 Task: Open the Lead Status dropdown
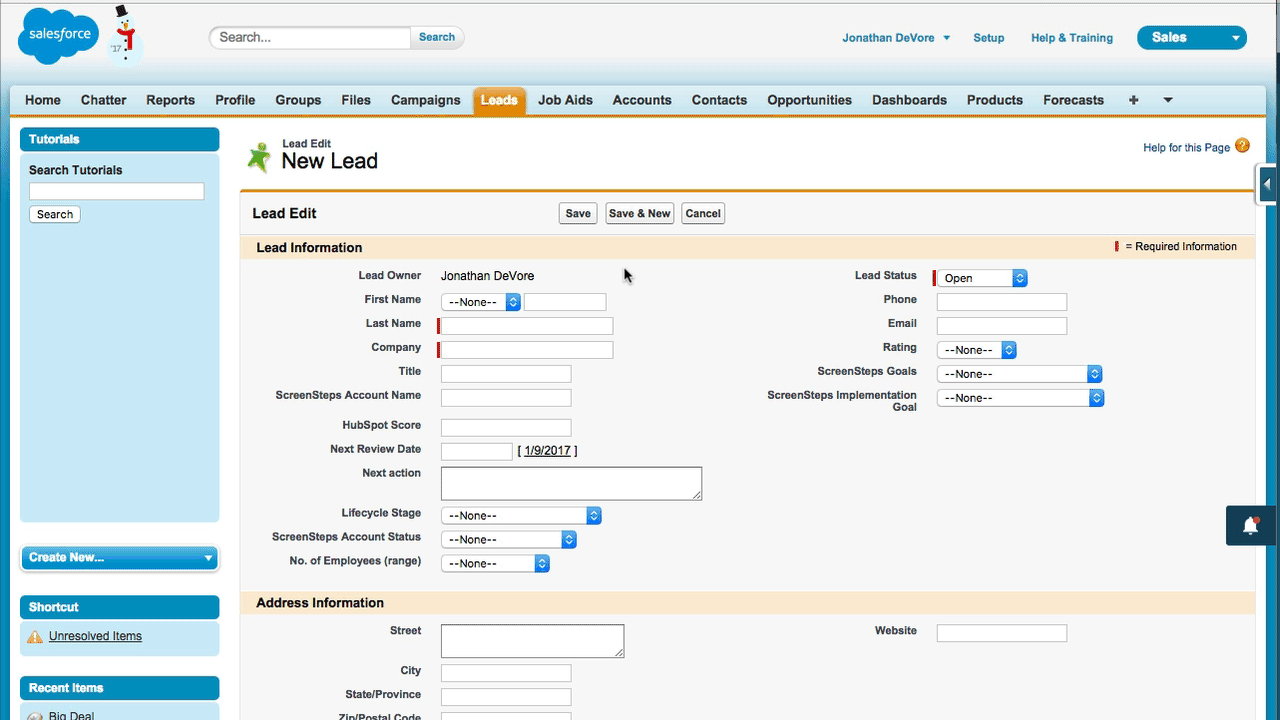pos(982,278)
